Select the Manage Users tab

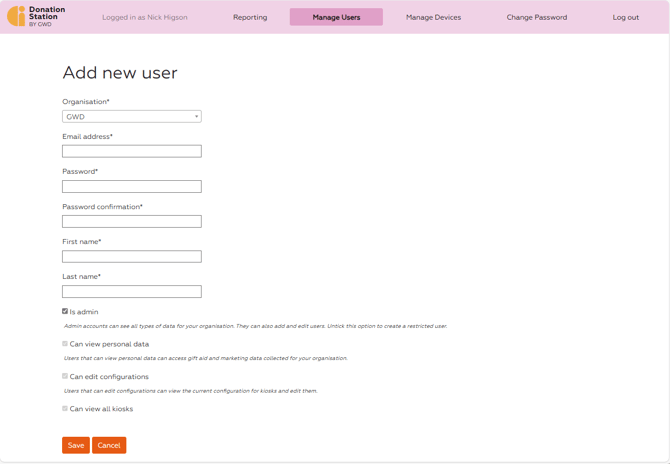tap(336, 17)
